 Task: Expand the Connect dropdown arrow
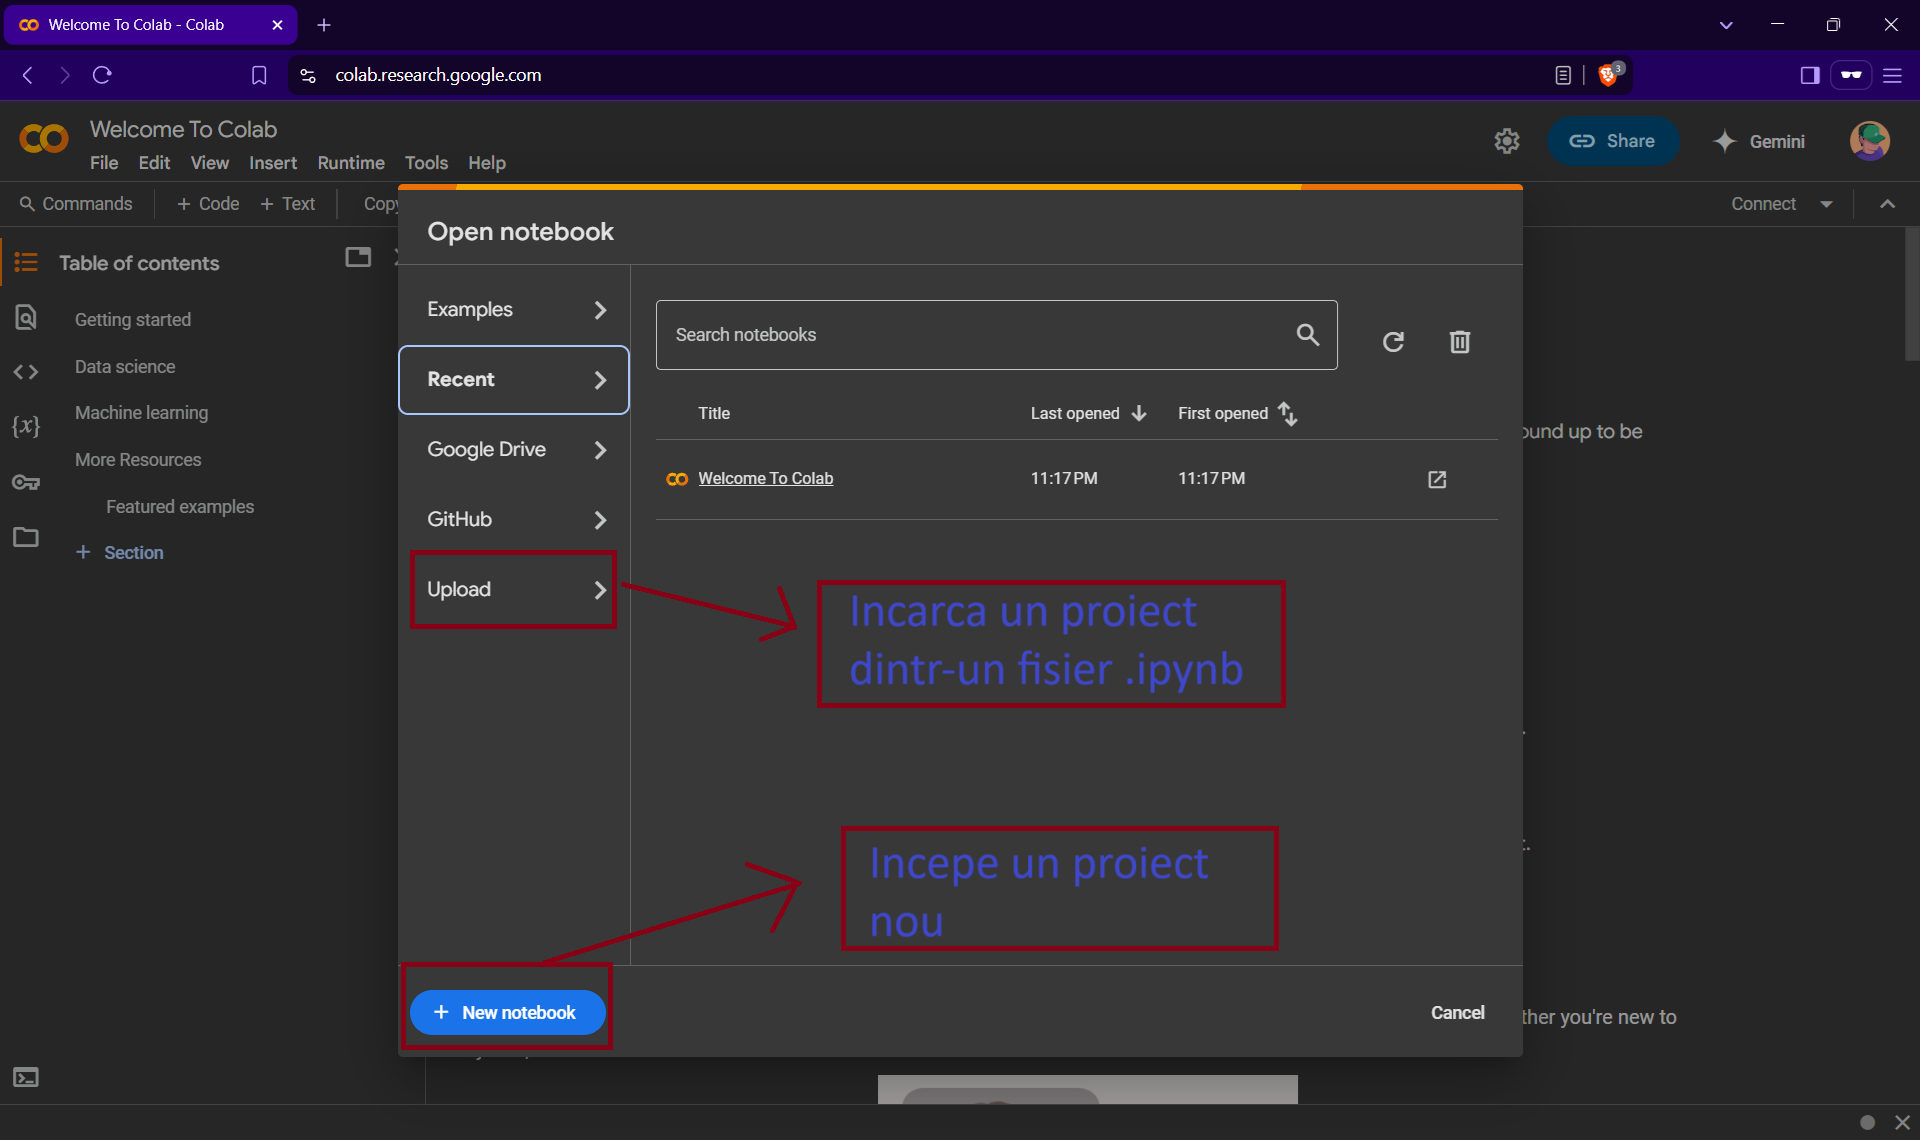pyautogui.click(x=1826, y=204)
